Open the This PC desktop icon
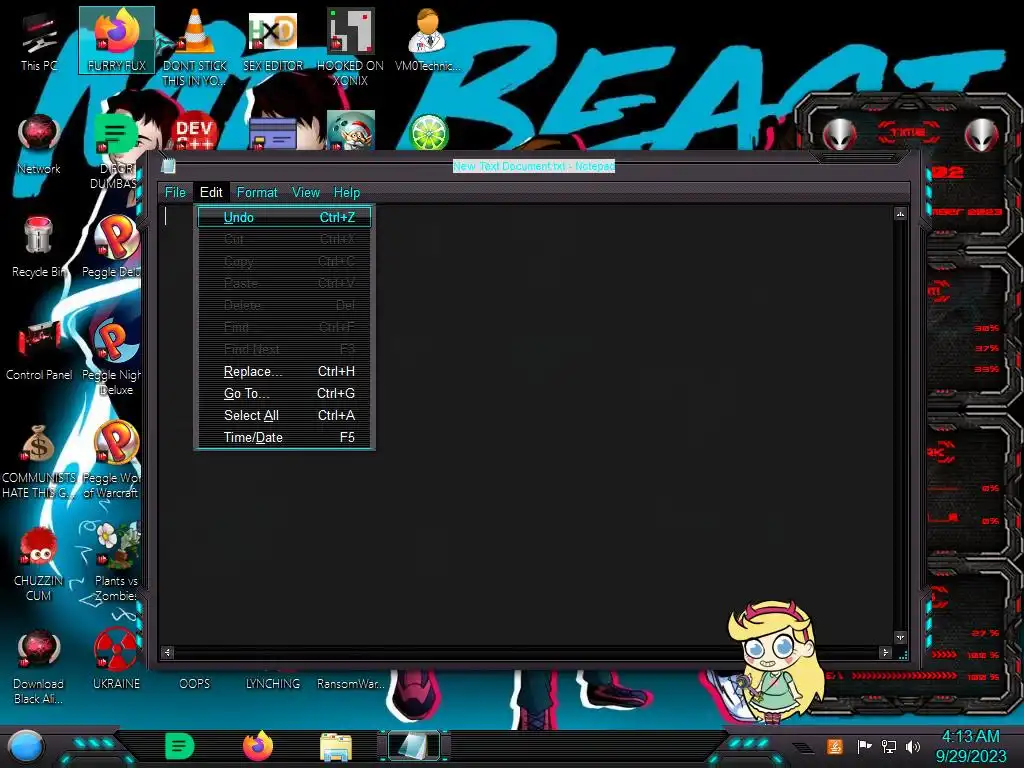This screenshot has width=1024, height=768. pos(39,40)
